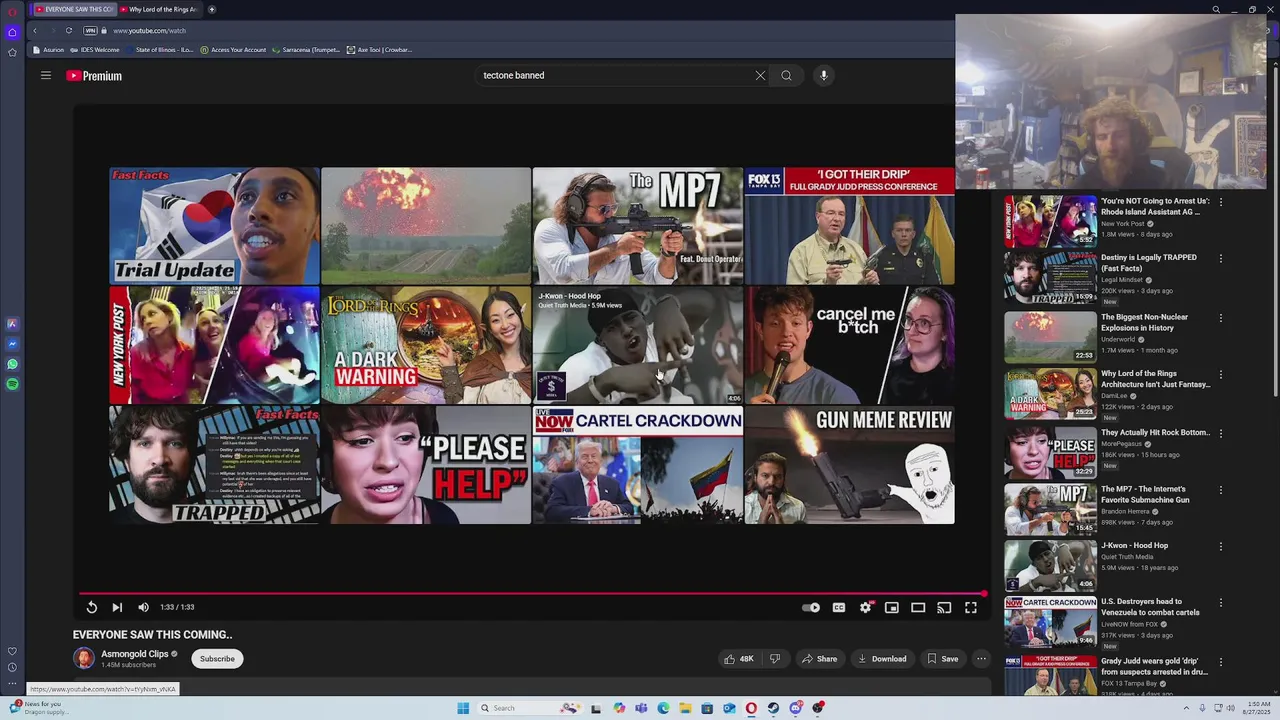Open options for 'They Actually Hit Rock Bottom' video
The image size is (1280, 720).
pos(1220,433)
